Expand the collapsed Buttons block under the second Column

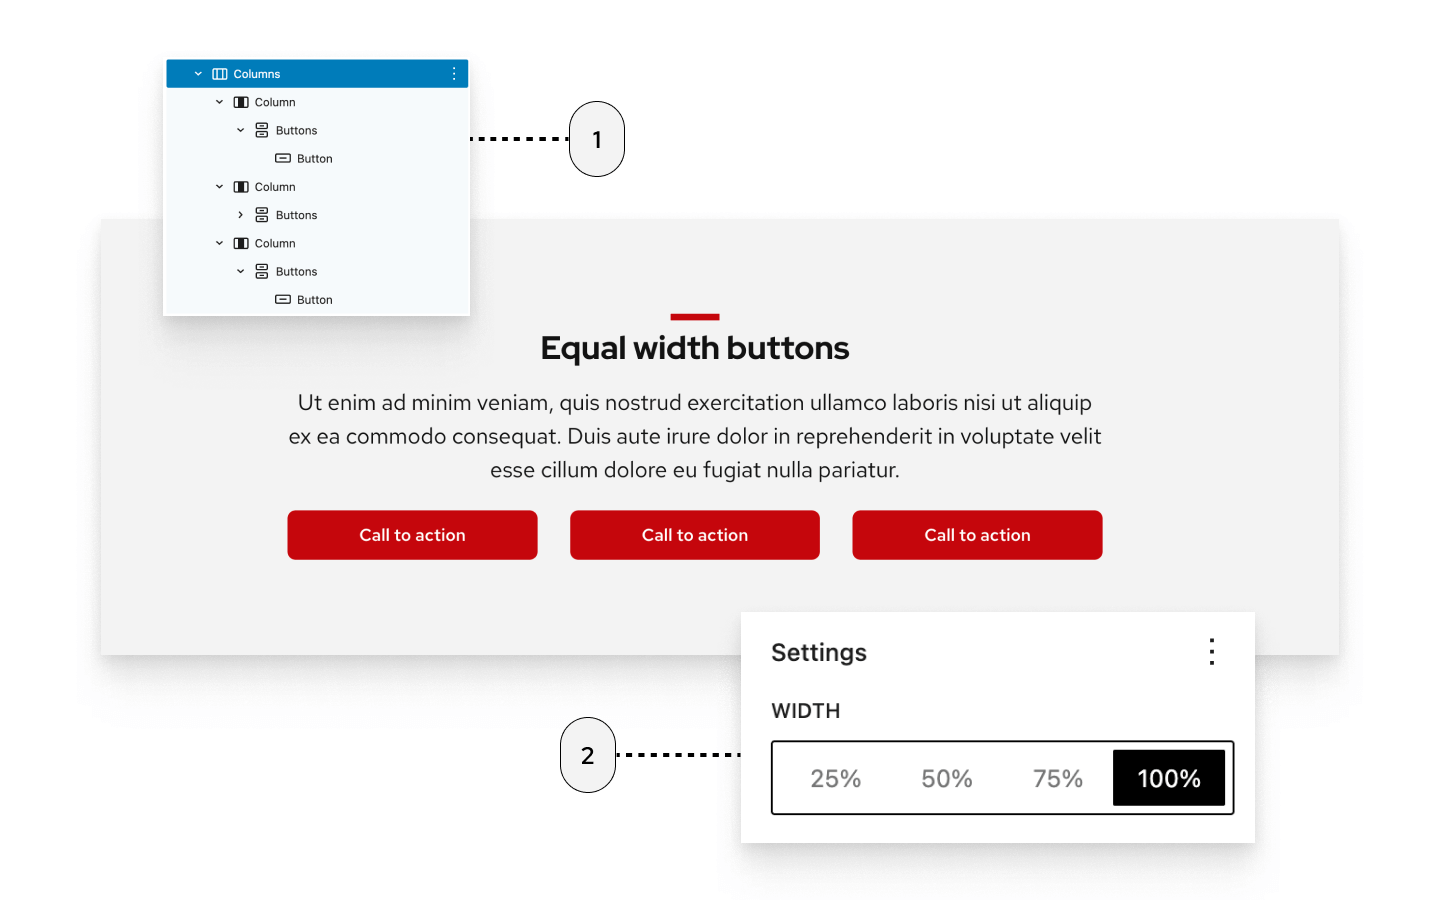[x=240, y=215]
